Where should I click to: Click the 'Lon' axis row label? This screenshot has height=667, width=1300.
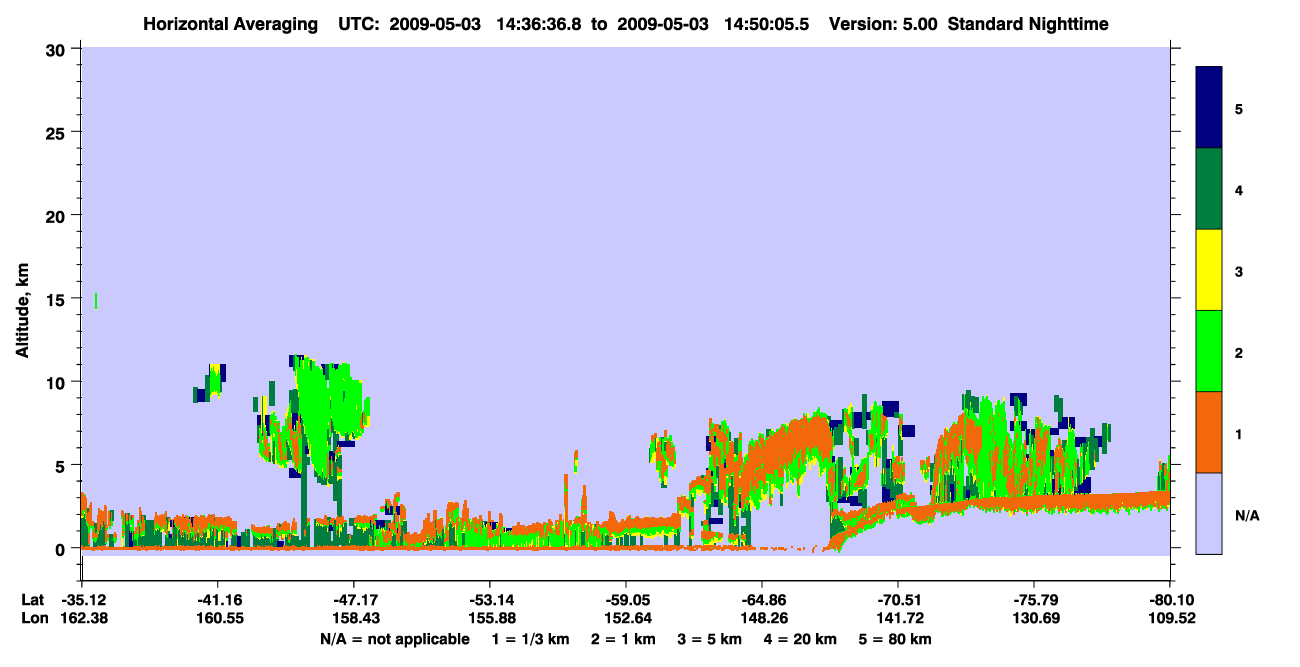pos(33,619)
